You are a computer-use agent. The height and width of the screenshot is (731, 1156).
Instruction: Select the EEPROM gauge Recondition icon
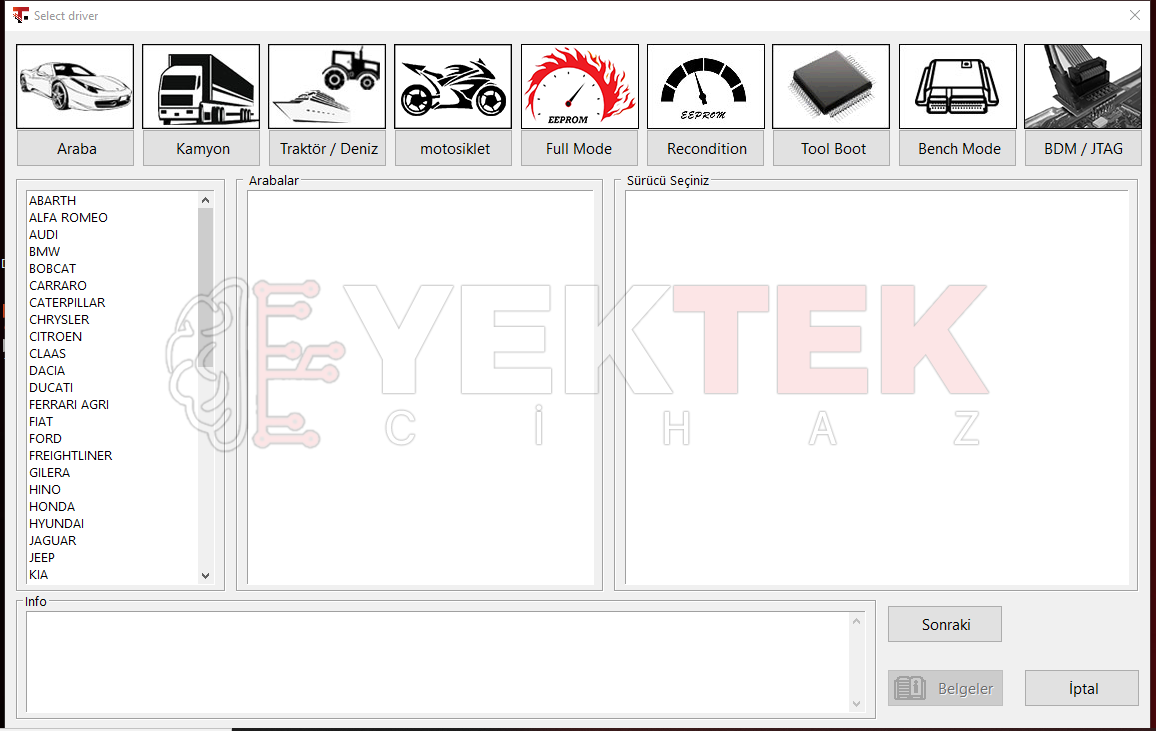pos(706,86)
